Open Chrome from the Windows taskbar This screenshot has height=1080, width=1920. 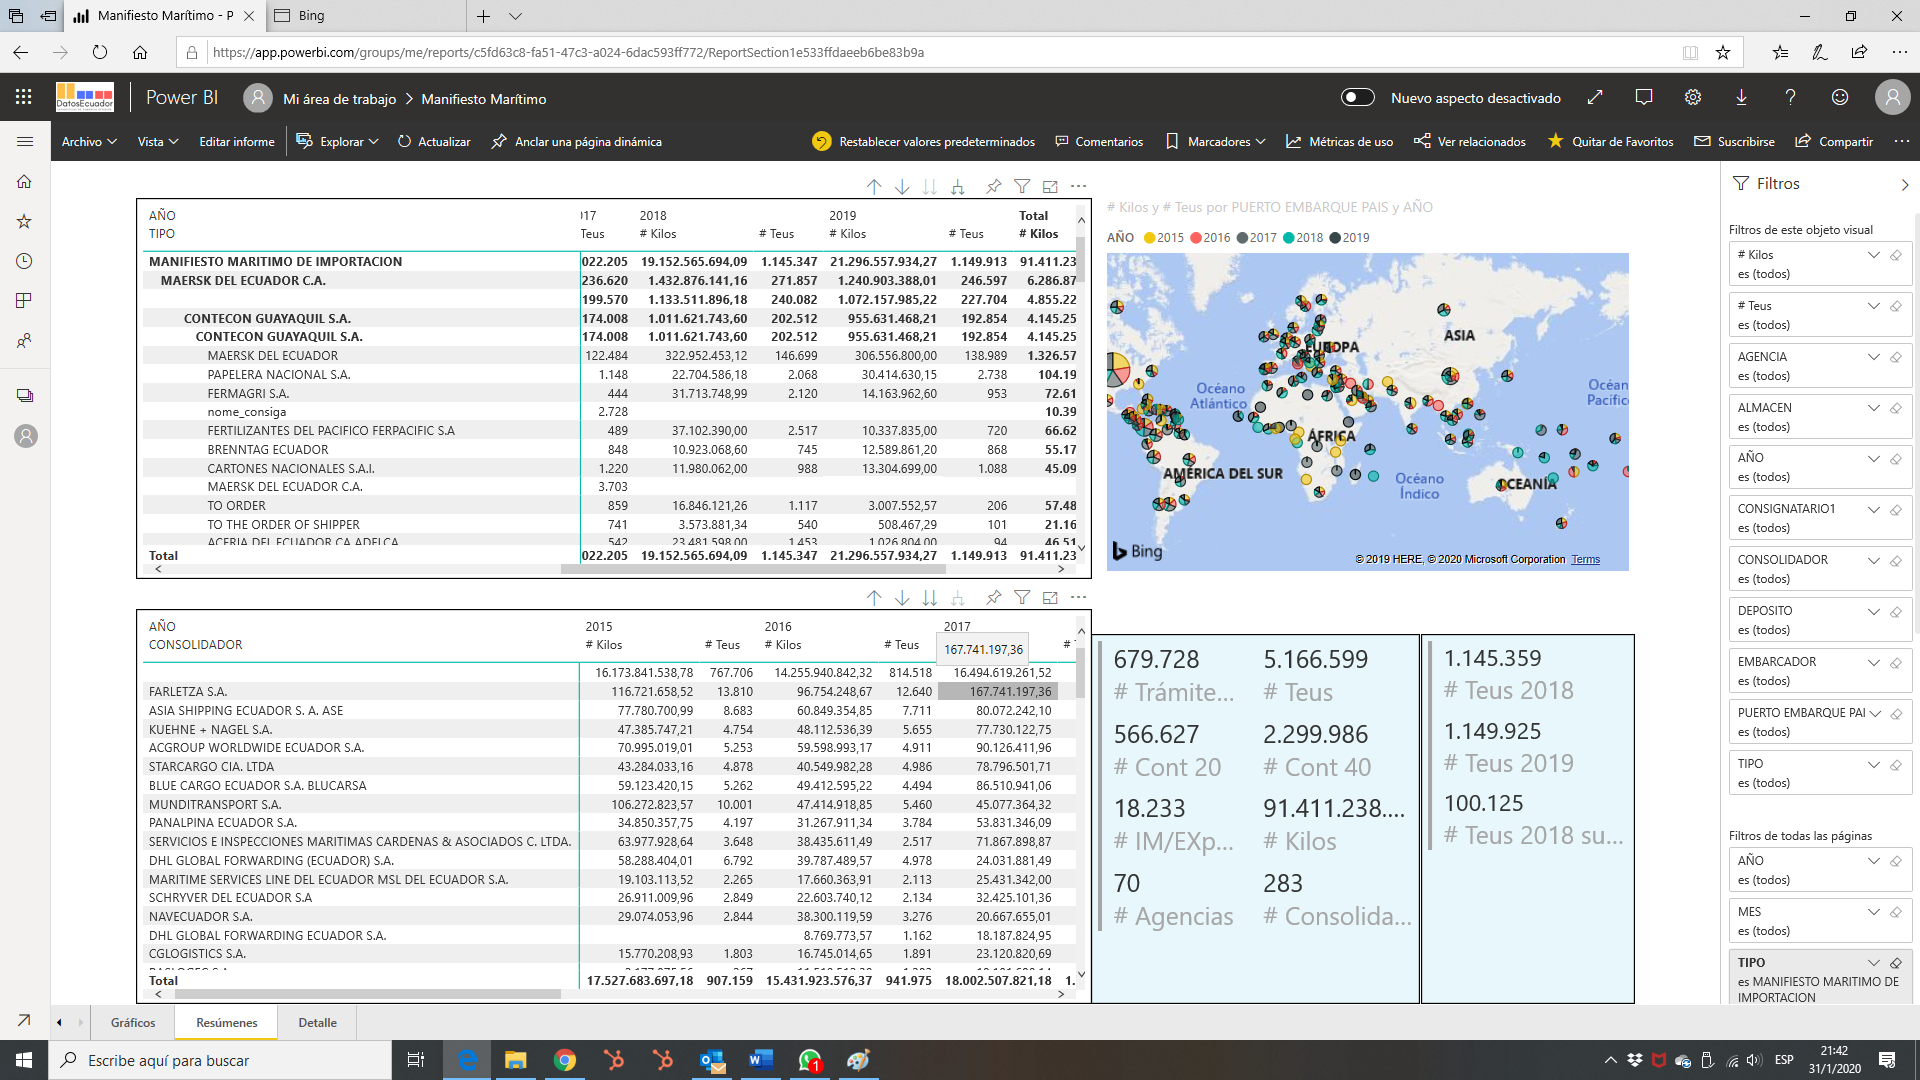[x=565, y=1060]
